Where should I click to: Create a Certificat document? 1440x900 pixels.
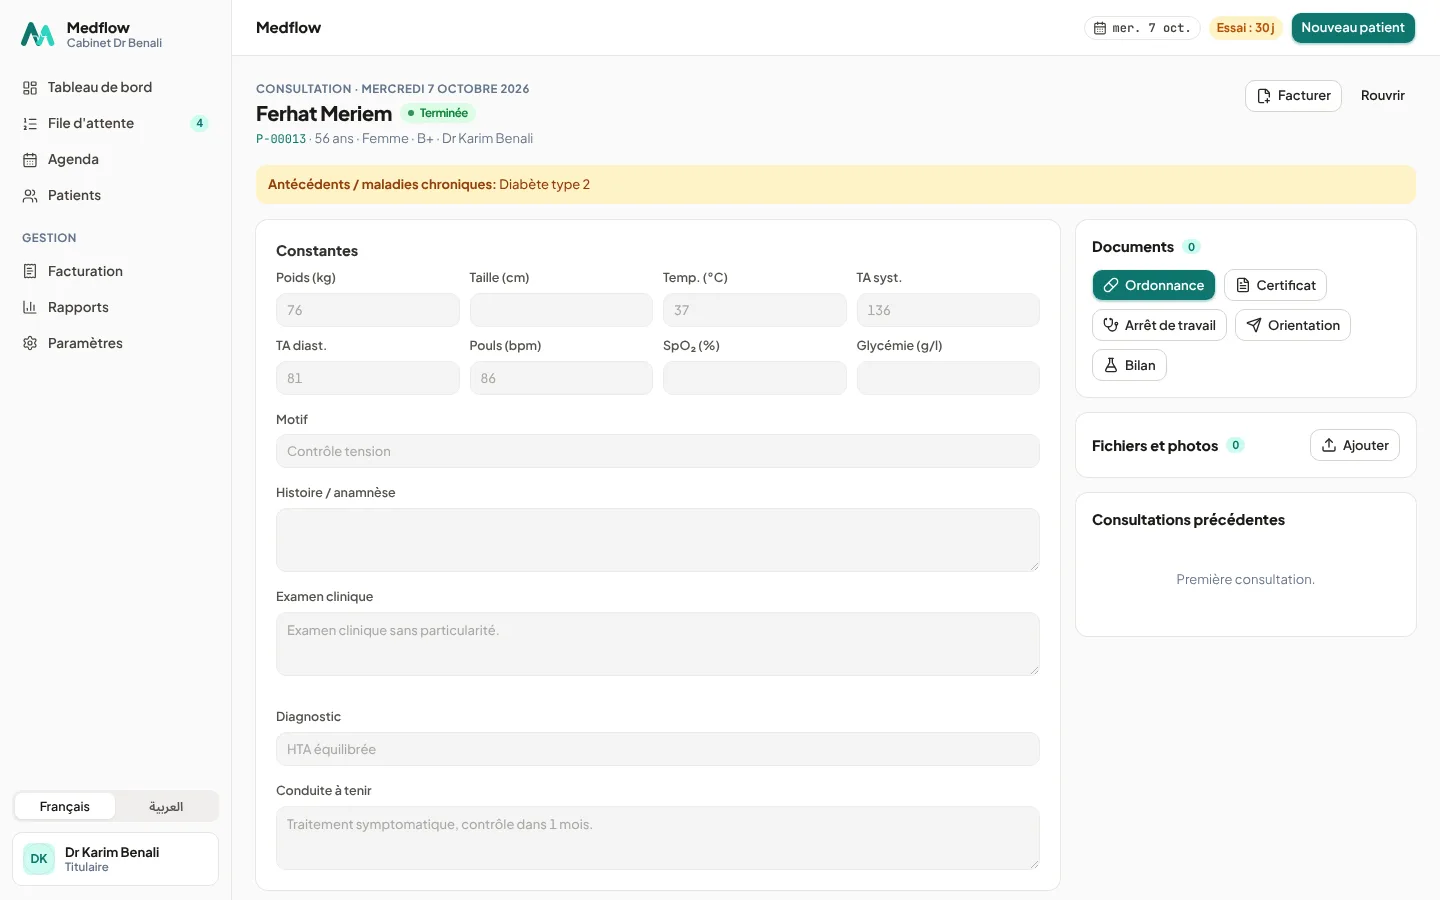click(x=1275, y=285)
